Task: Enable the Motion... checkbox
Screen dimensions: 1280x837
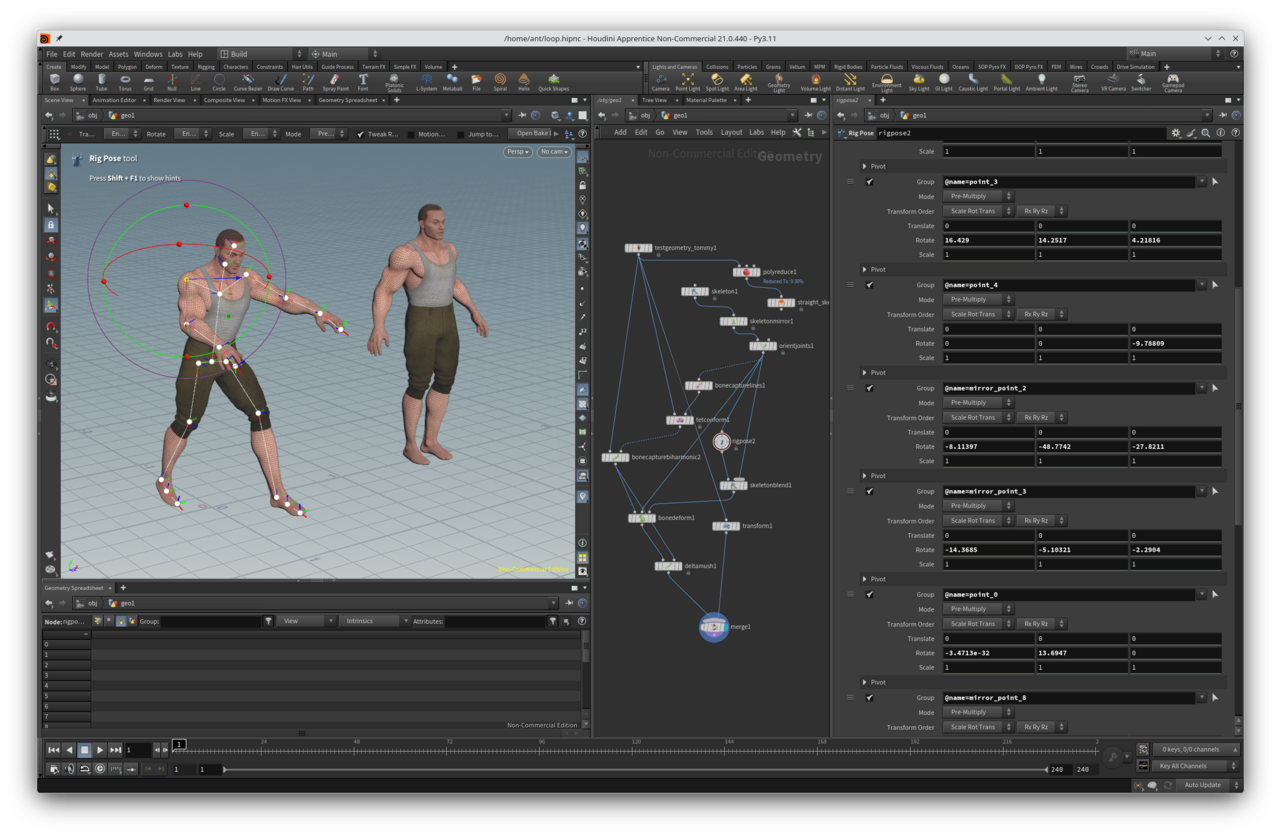Action: [411, 134]
